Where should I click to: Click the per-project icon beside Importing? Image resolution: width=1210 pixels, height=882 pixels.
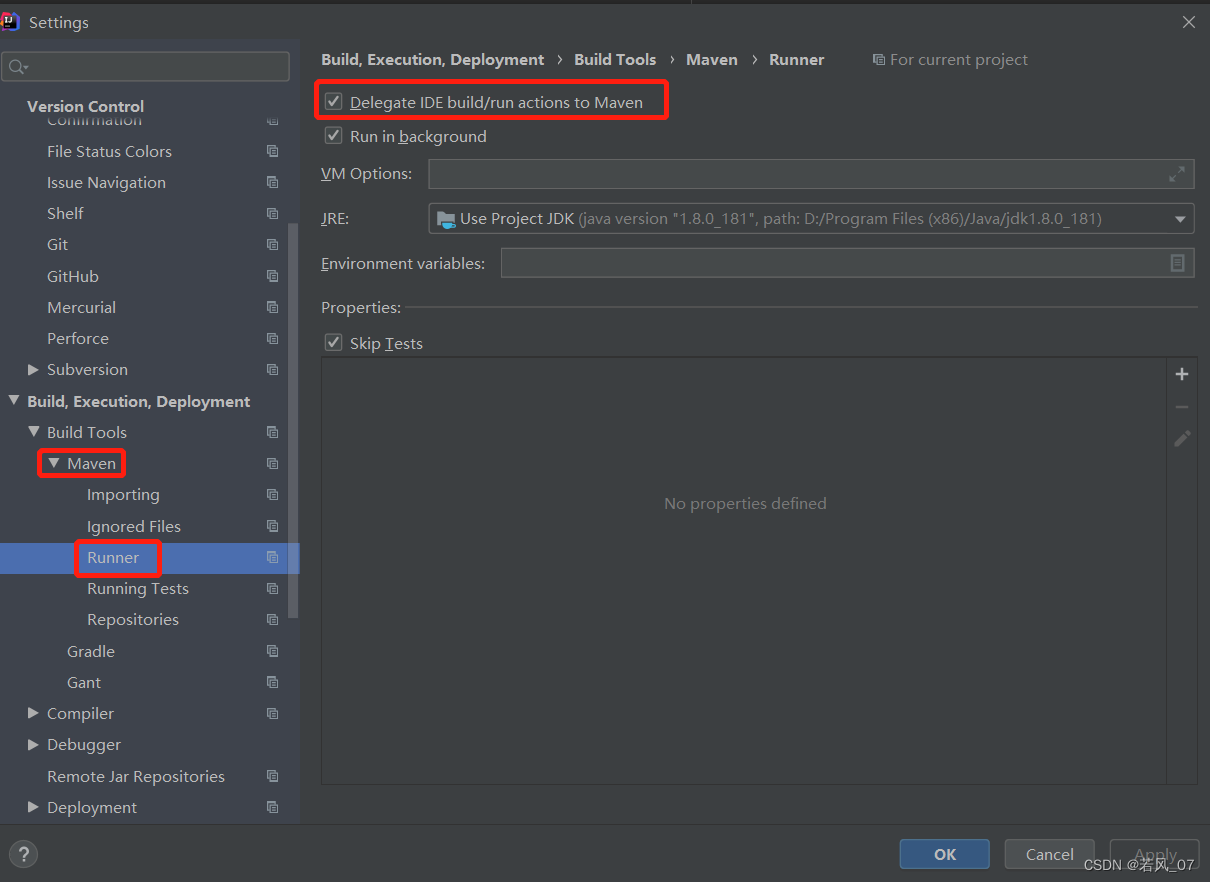(x=272, y=494)
